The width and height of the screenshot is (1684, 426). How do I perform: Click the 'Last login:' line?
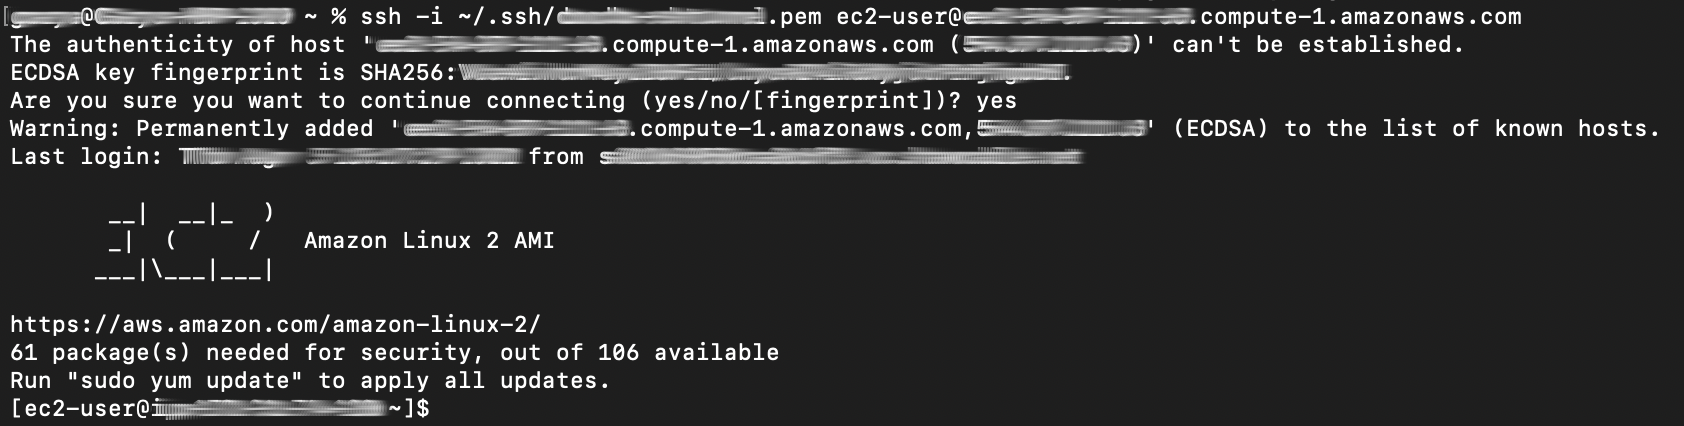(x=547, y=157)
